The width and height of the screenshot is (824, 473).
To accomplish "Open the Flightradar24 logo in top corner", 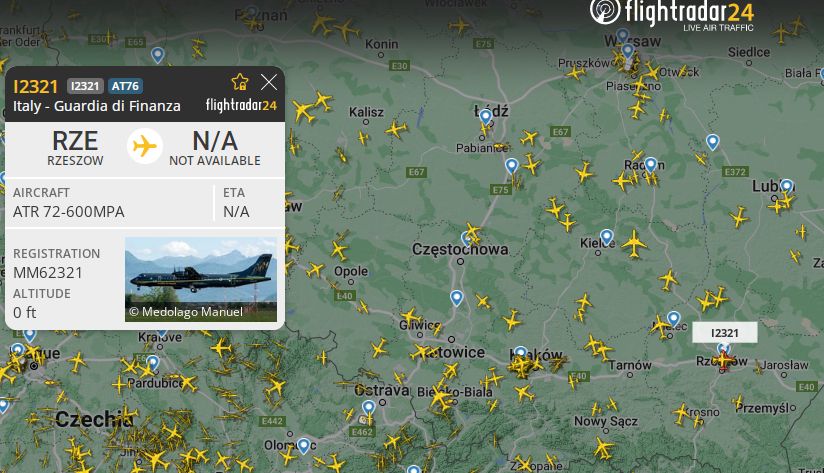I will pos(672,15).
